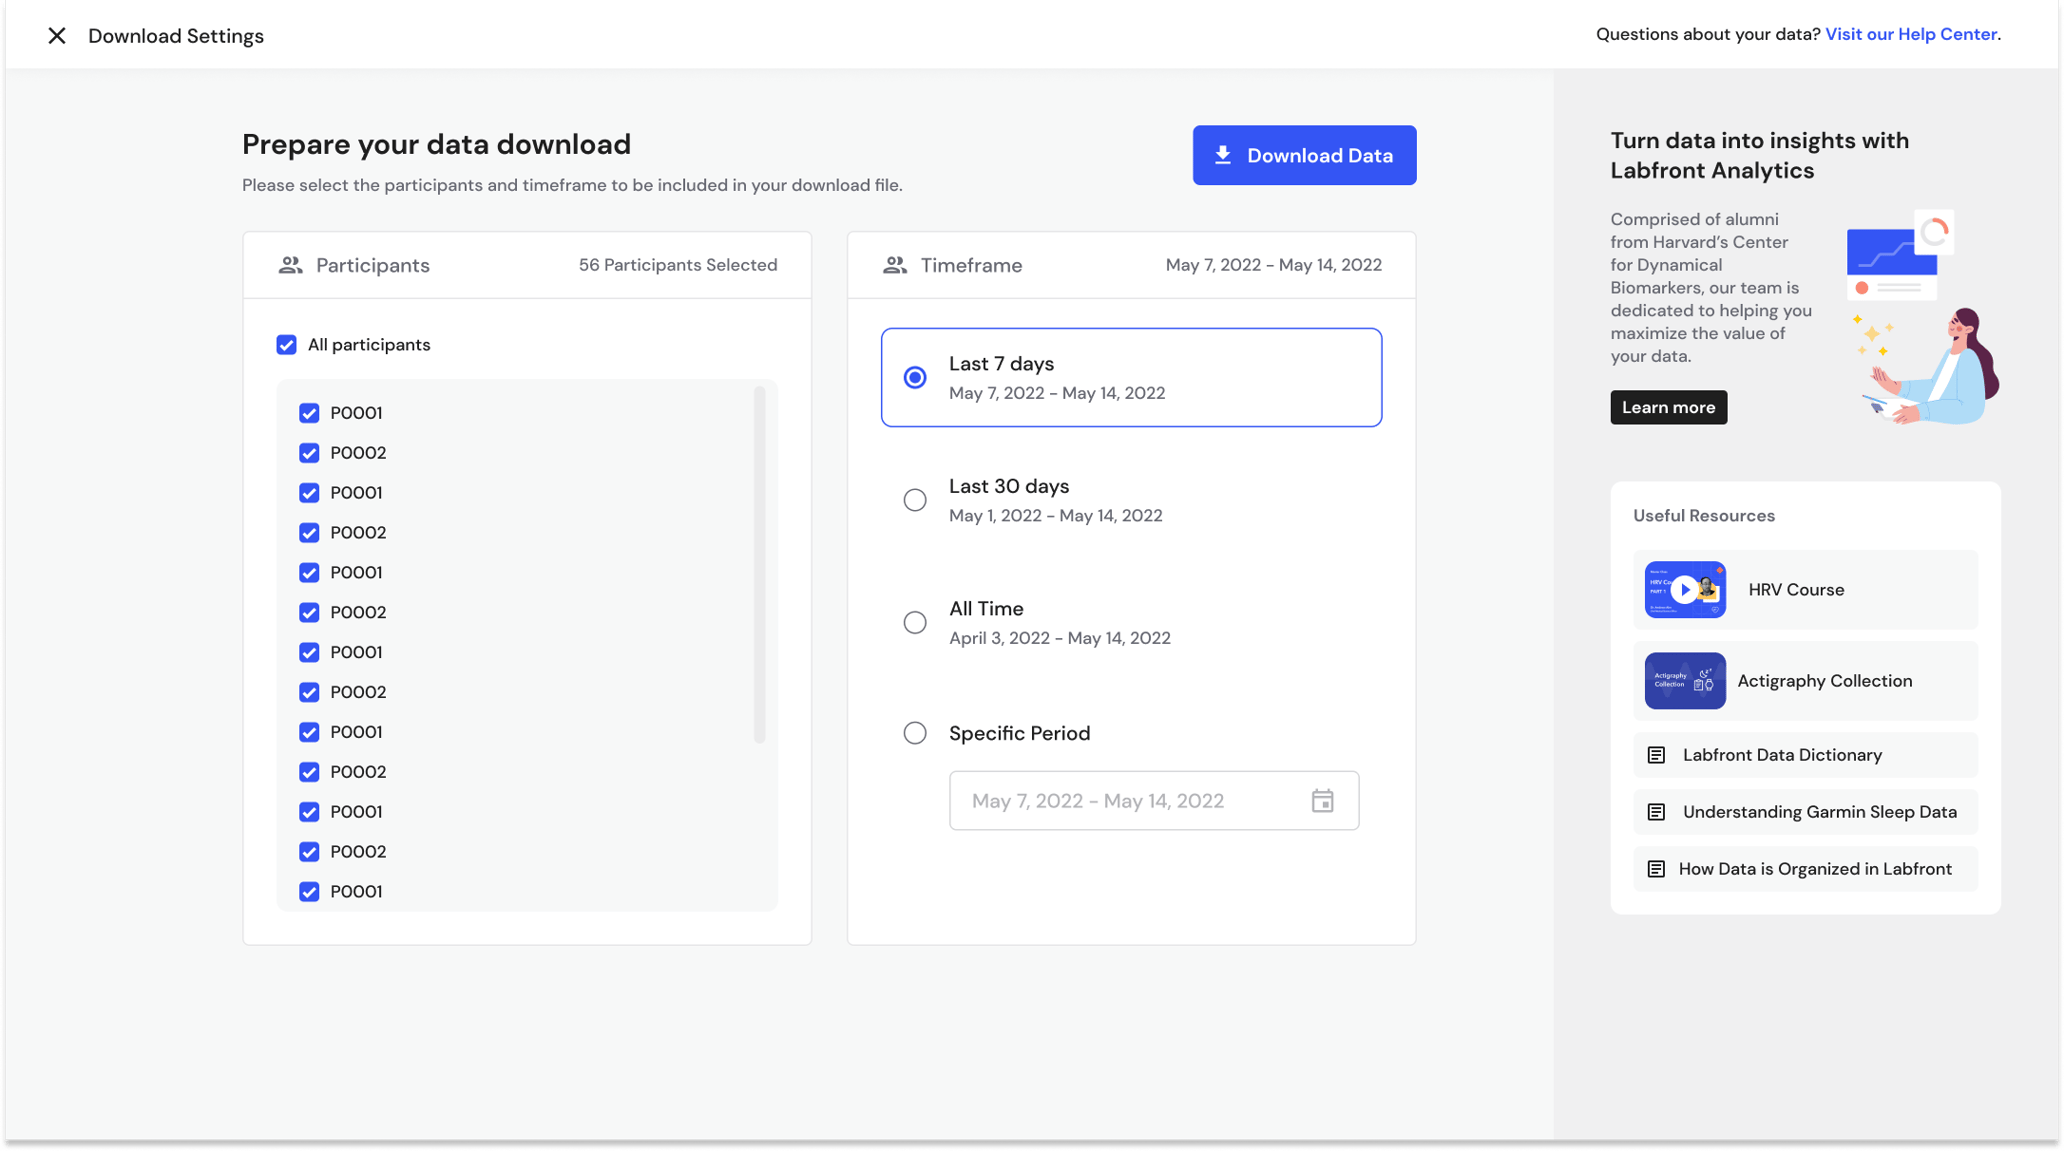Click Learn more about Labfront Analytics
Screen dimensions: 2064x1151
1668,407
